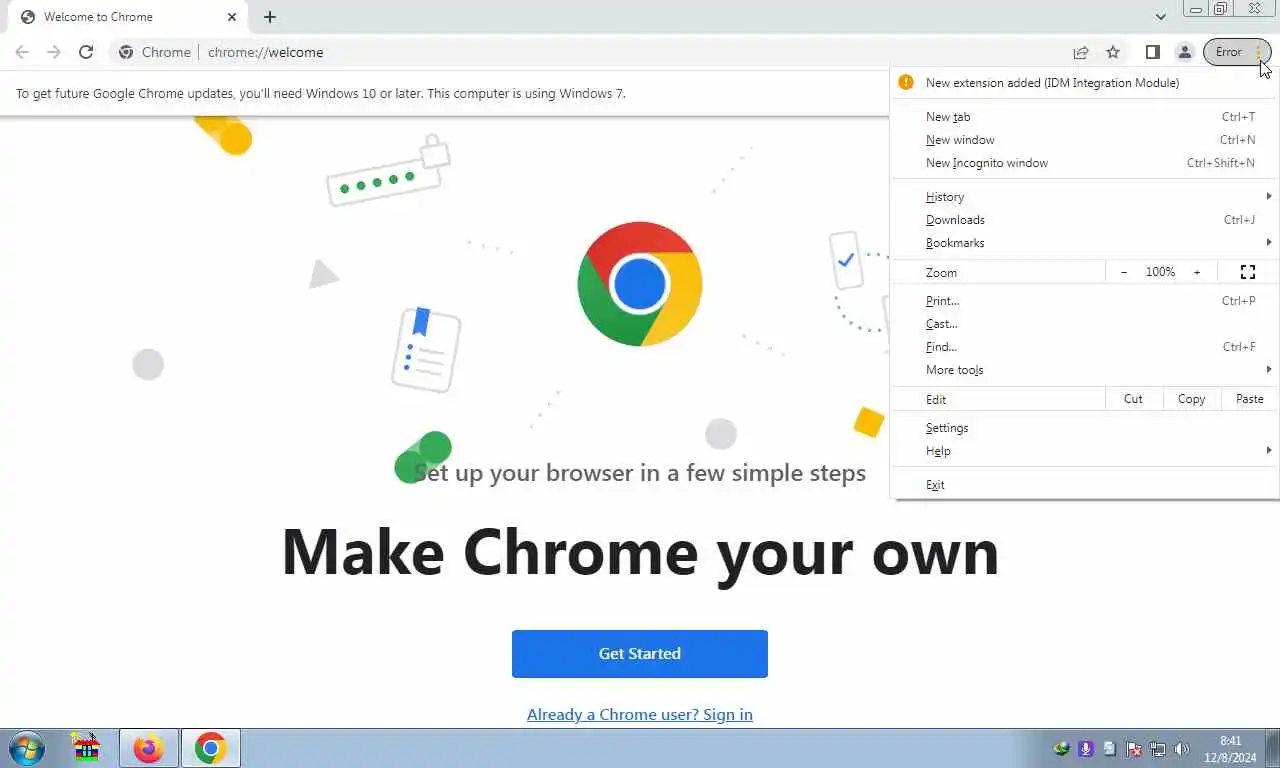Image resolution: width=1280 pixels, height=768 pixels.
Task: Expand the History submenu
Action: (x=1084, y=197)
